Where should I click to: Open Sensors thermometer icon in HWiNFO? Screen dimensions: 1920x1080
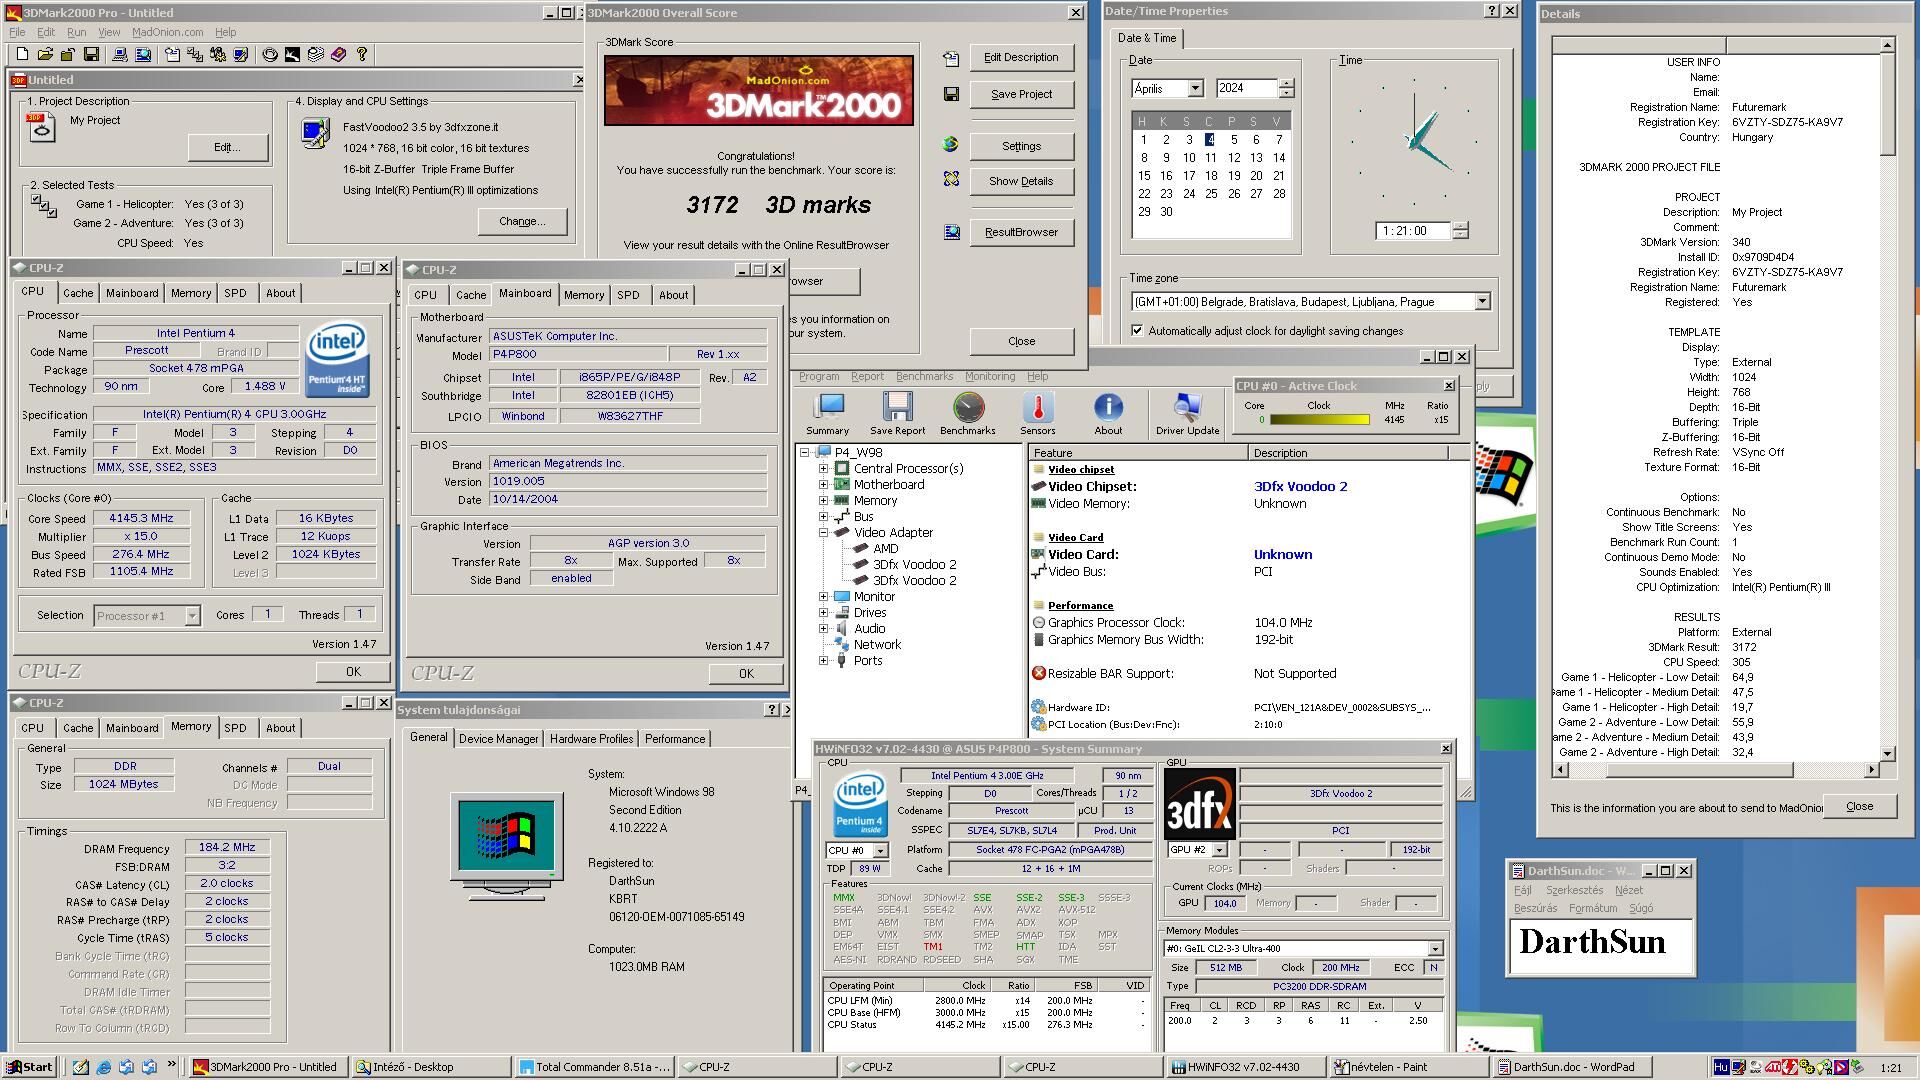pyautogui.click(x=1037, y=413)
